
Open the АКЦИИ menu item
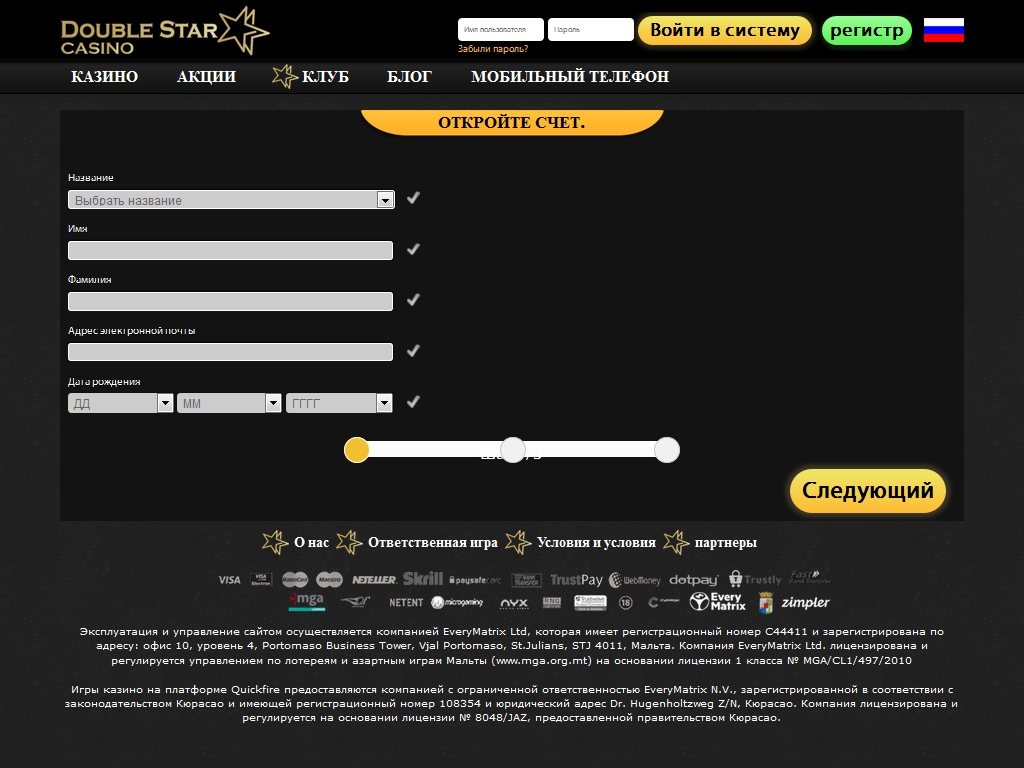pyautogui.click(x=206, y=77)
